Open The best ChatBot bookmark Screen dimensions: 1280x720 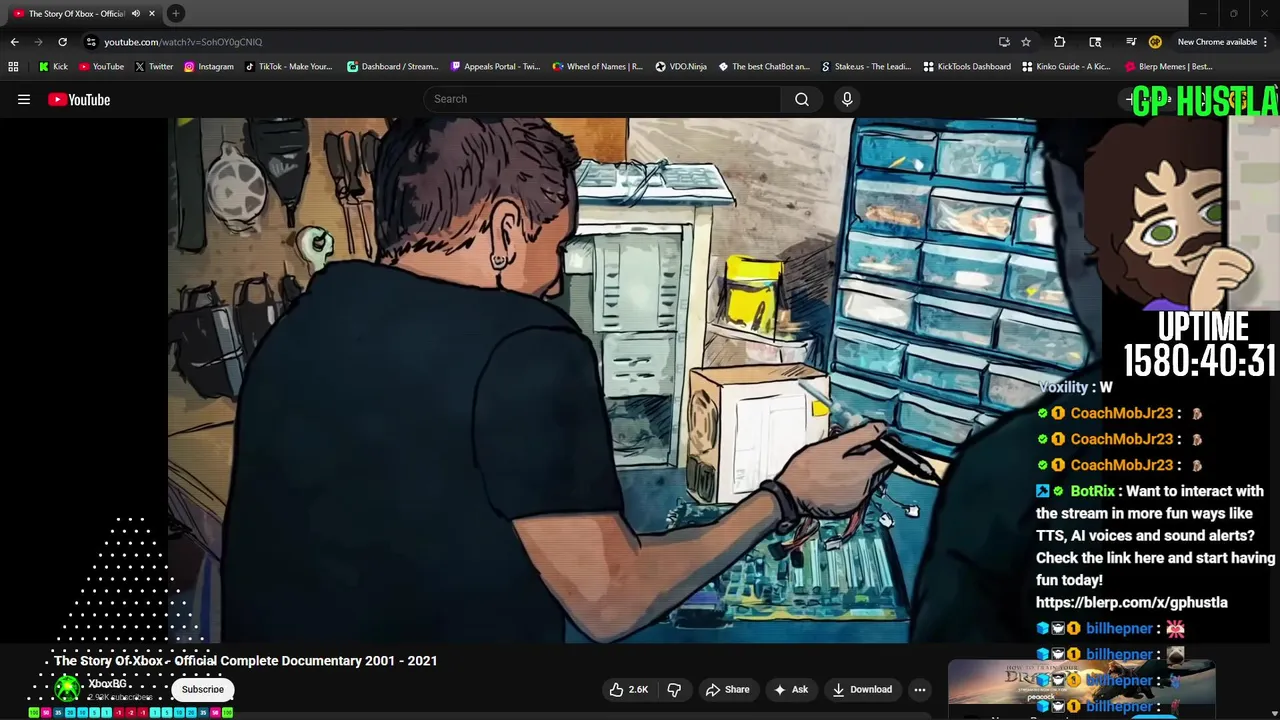763,67
